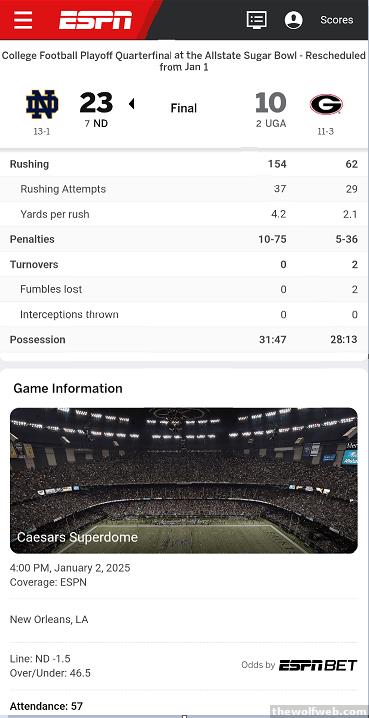Click the Penalties stat row
The width and height of the screenshot is (369, 718).
coord(184,239)
